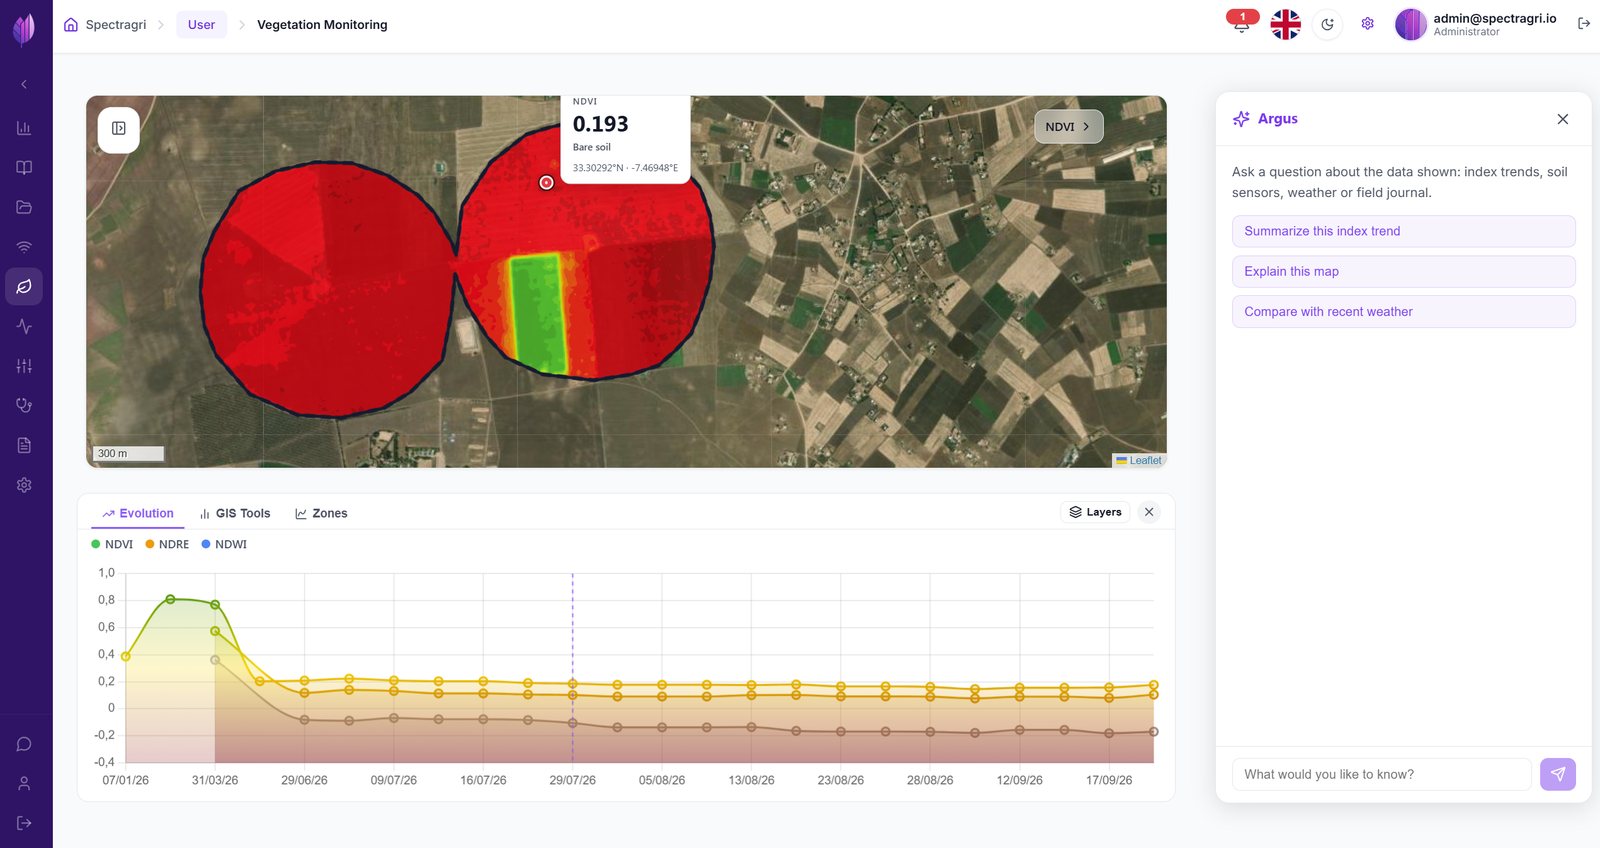The image size is (1600, 848).
Task: Open top bar settings gear icon
Action: 1367,24
